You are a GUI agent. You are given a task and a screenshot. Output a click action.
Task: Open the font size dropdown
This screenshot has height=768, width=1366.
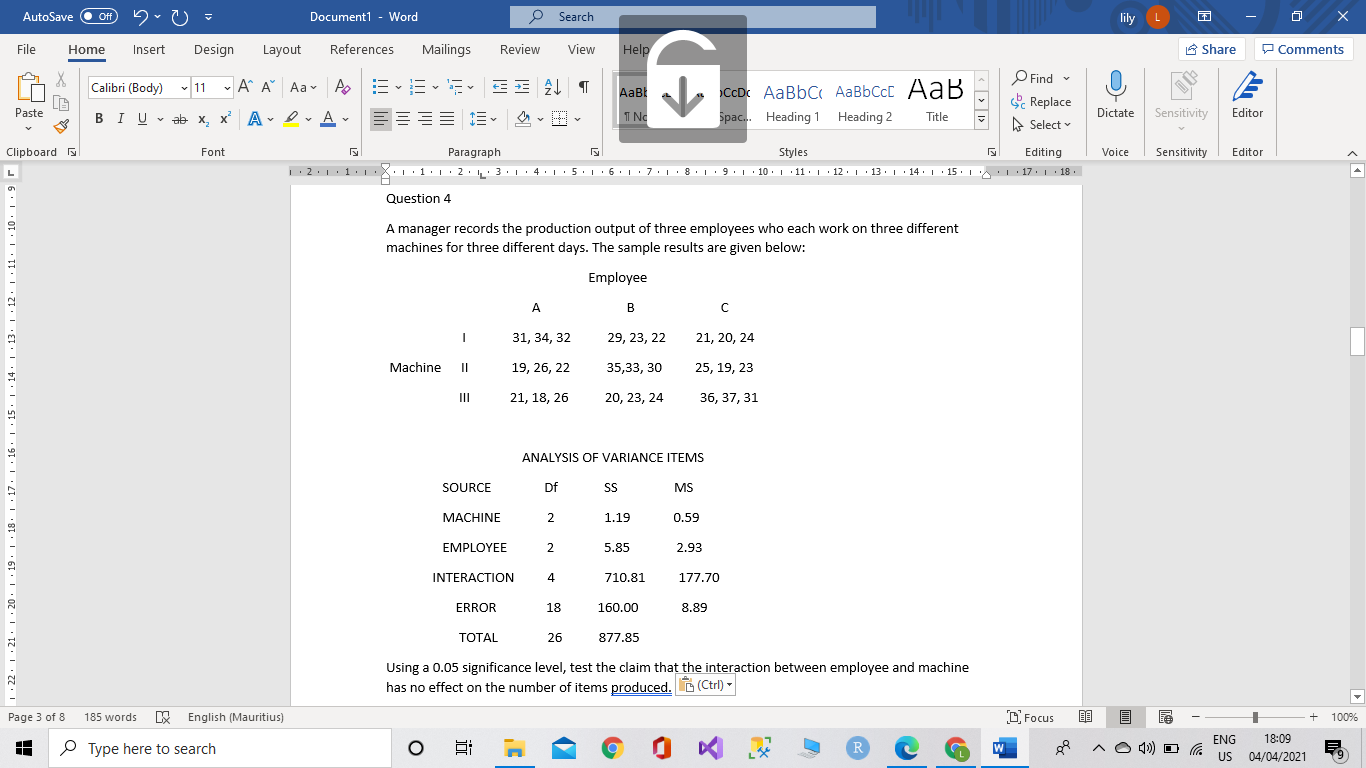pos(225,87)
